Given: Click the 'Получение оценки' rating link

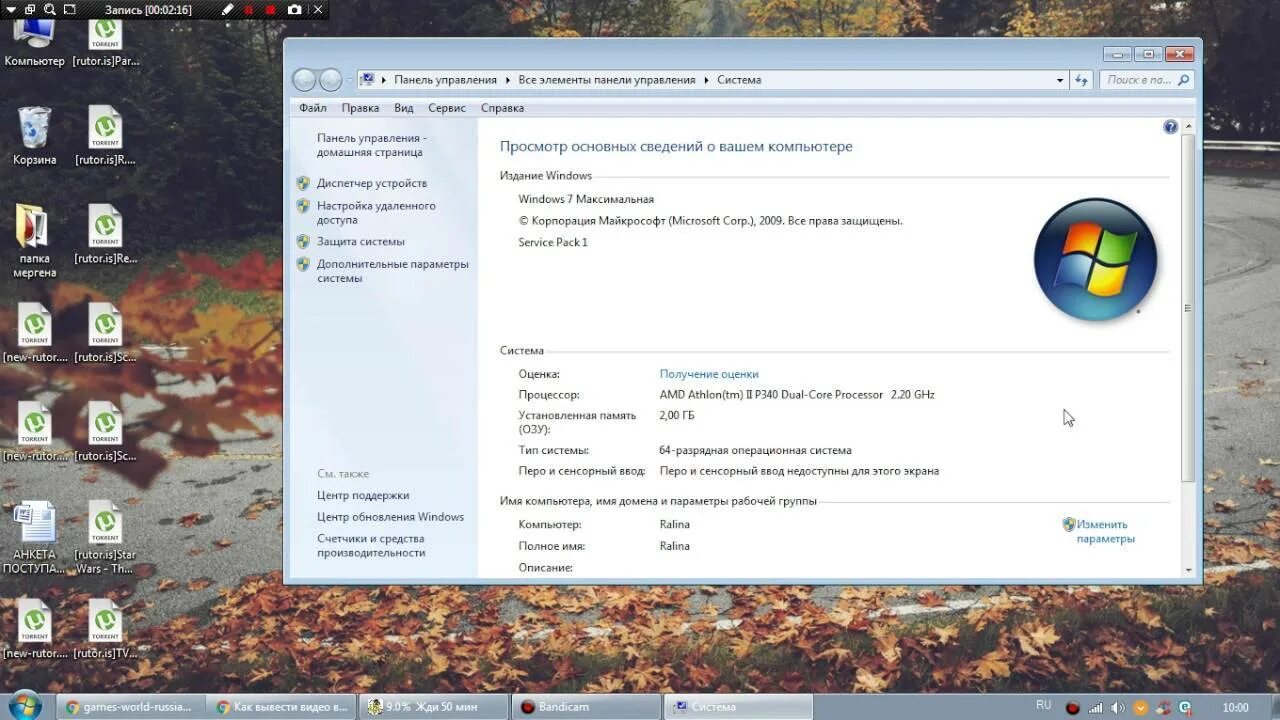Looking at the screenshot, I should tap(709, 374).
